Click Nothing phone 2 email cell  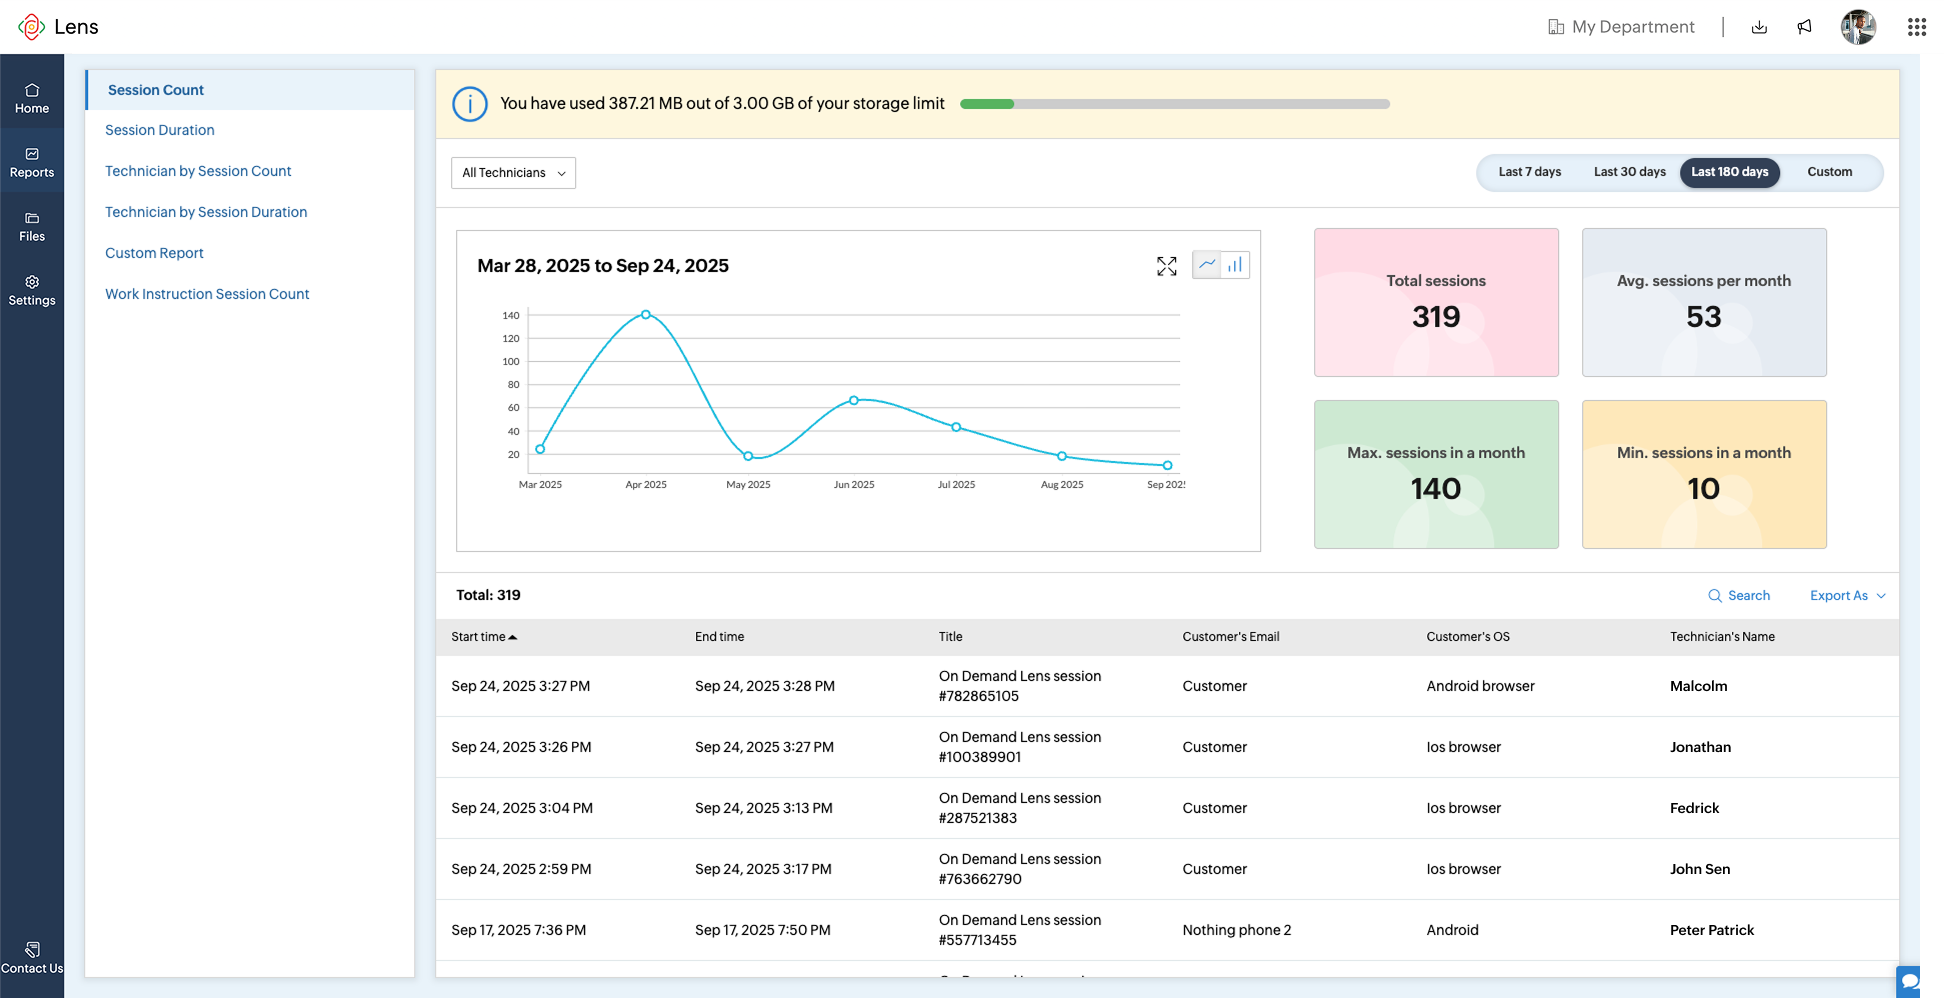(x=1237, y=930)
